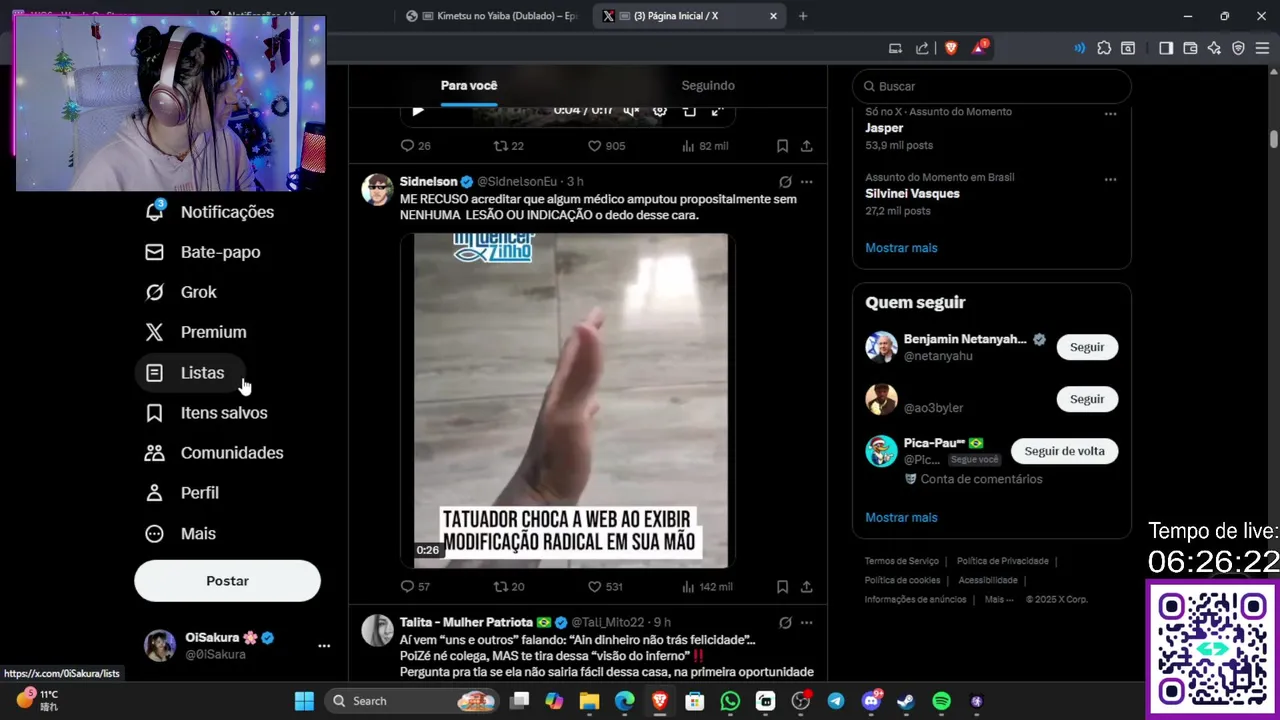Open the Silvinei Vasques trending topic
This screenshot has height=720, width=1280.
pos(912,194)
